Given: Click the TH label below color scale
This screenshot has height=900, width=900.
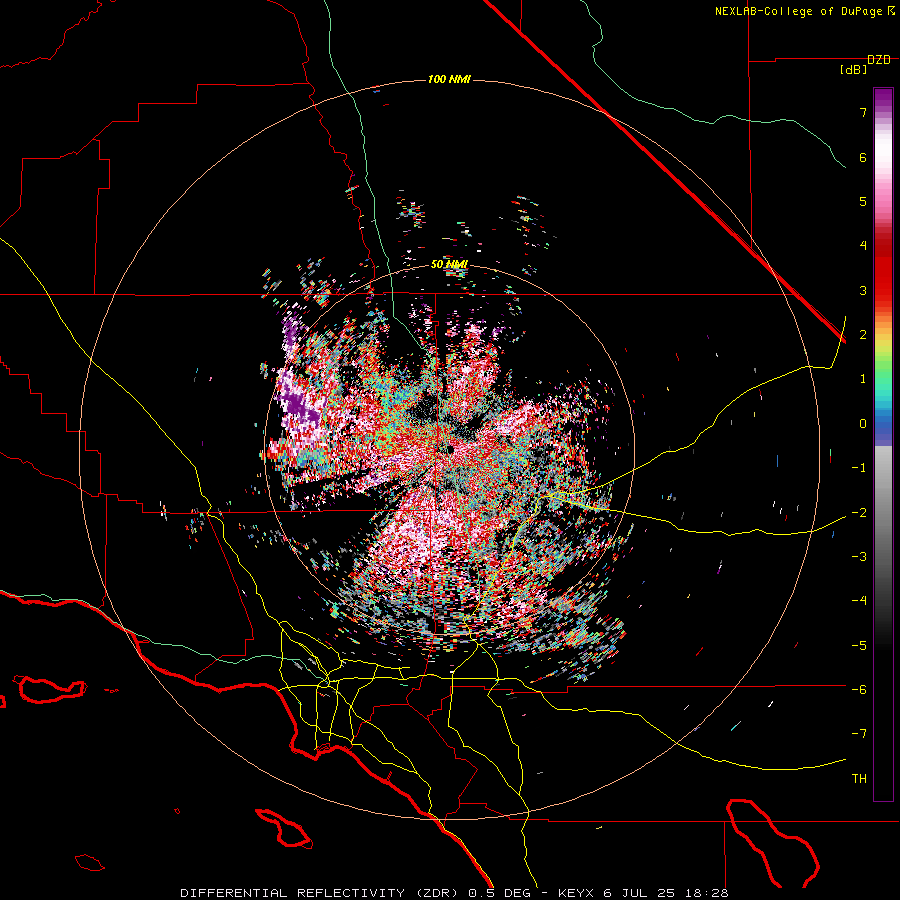Looking at the screenshot, I should (x=859, y=779).
